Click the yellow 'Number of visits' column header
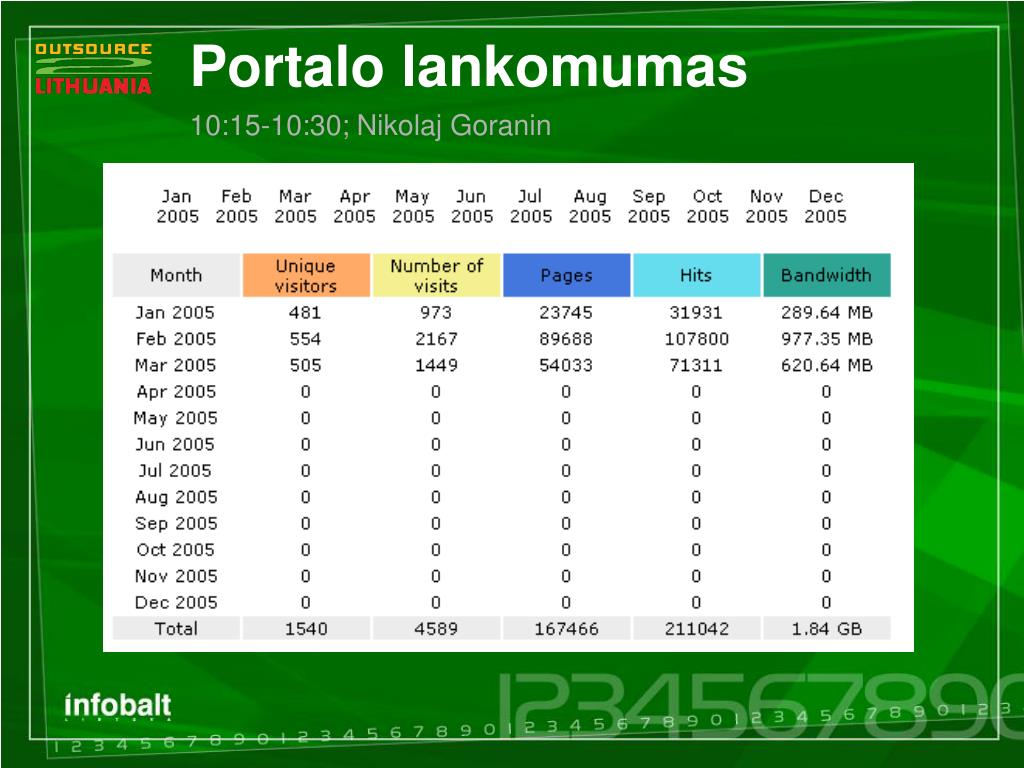Viewport: 1024px width, 768px height. (436, 275)
